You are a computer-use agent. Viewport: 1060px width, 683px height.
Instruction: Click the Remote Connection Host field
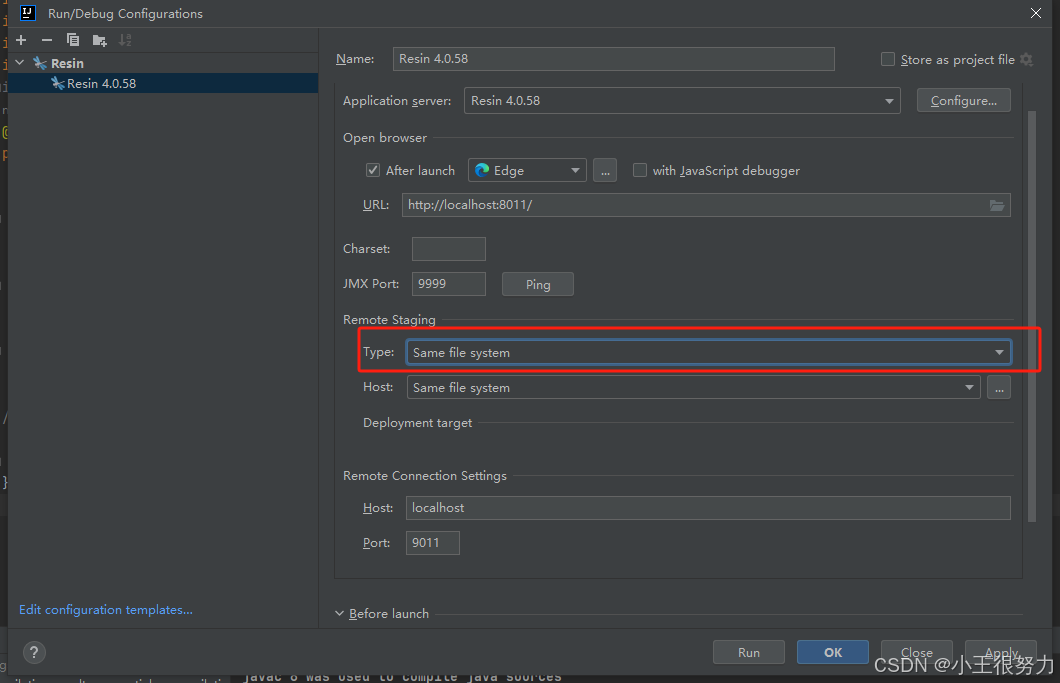pos(708,508)
